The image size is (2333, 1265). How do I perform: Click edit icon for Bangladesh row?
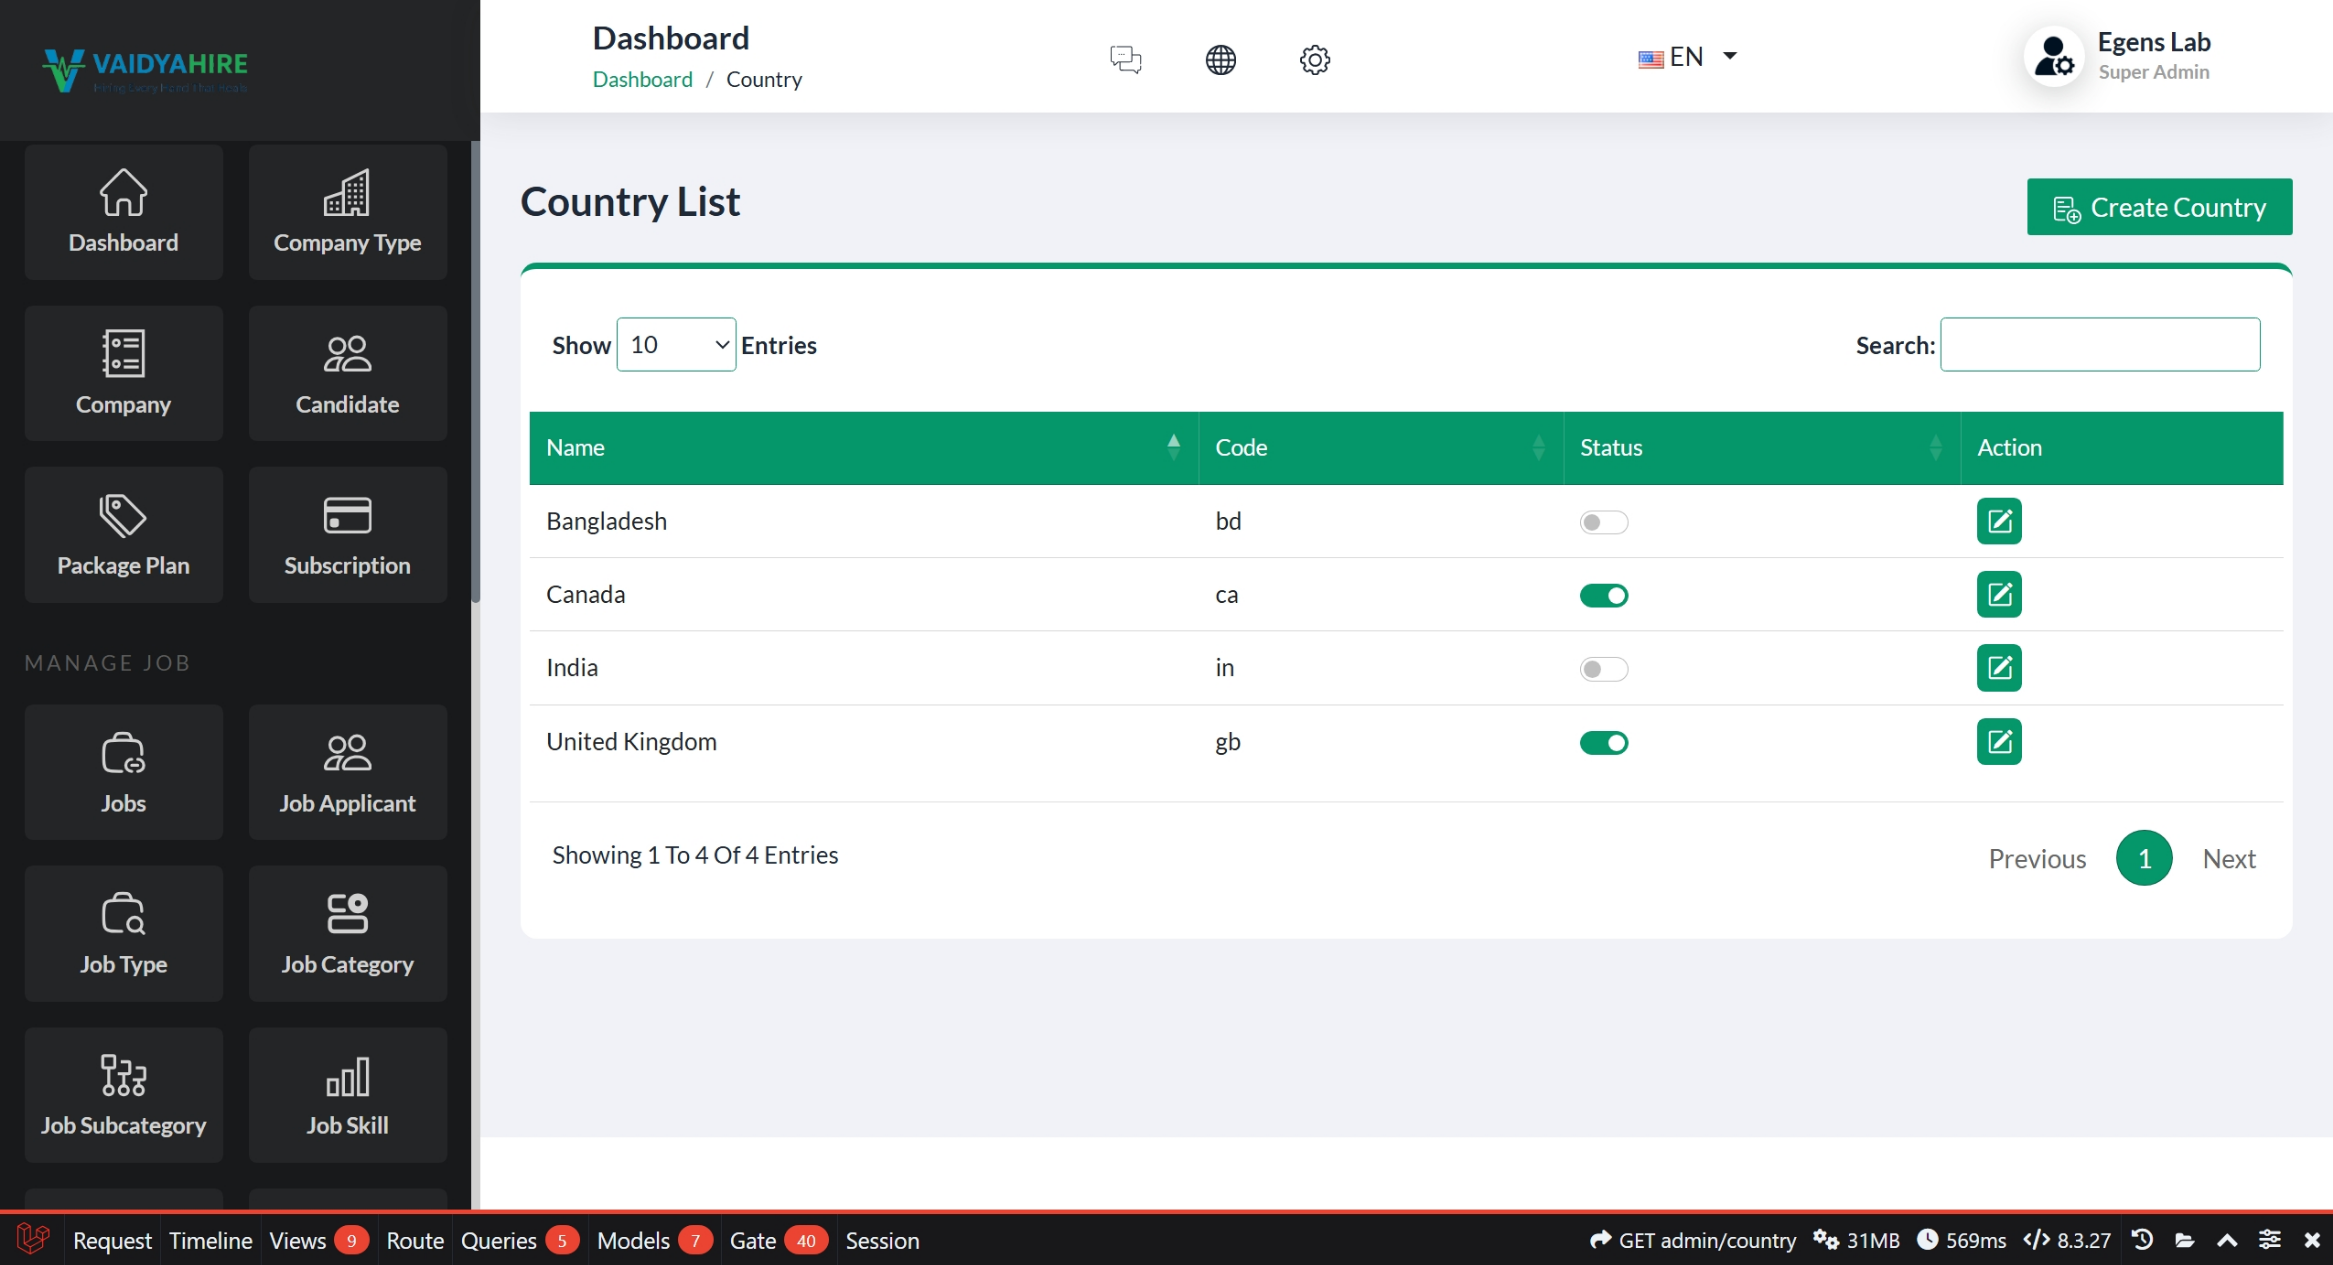pos(1998,521)
